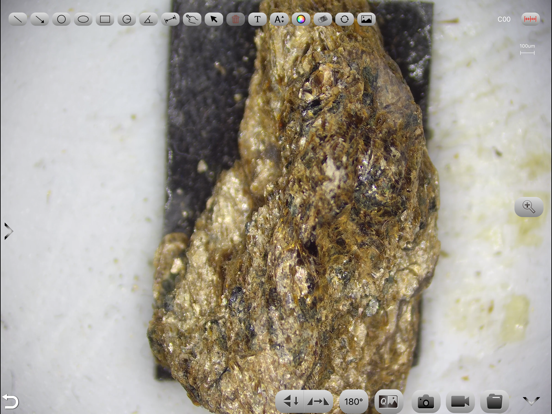Click the eraser tool icon
This screenshot has height=414, width=552.
[x=323, y=19]
